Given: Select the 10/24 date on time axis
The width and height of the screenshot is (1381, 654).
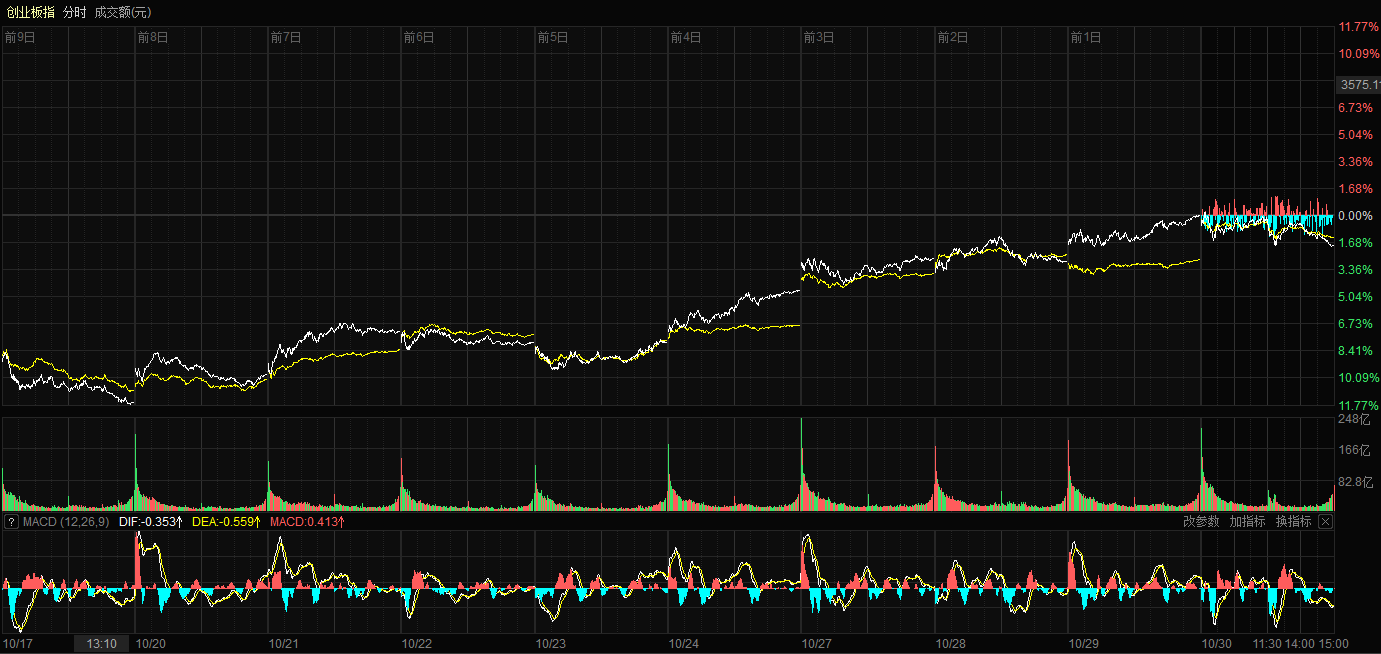Looking at the screenshot, I should tap(684, 644).
